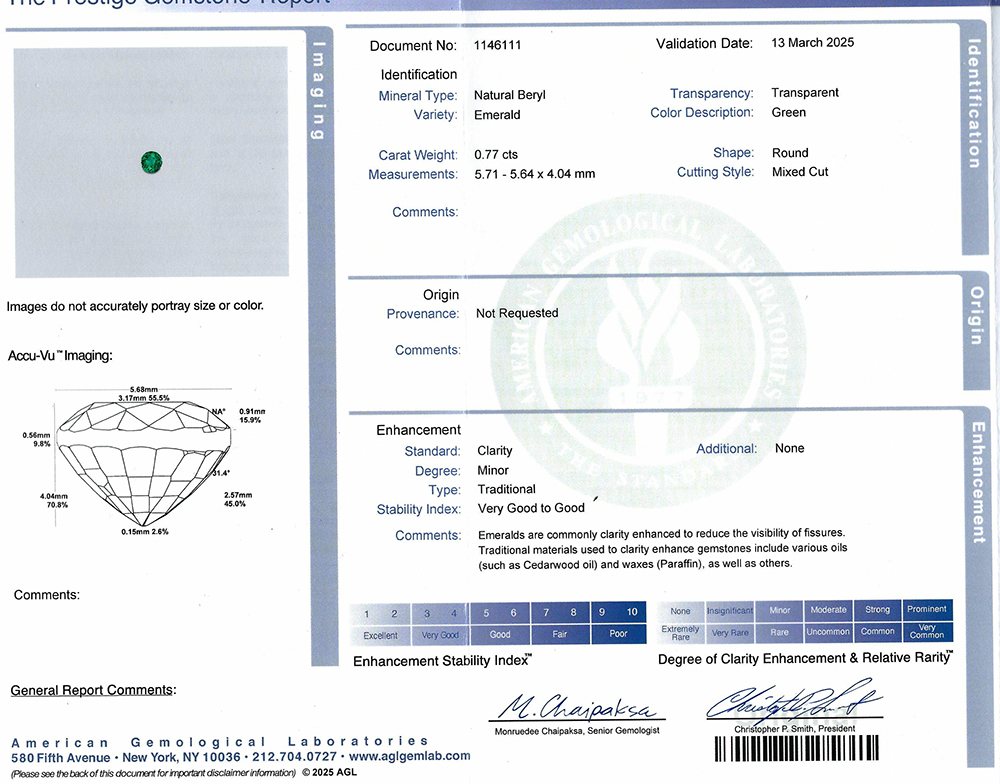Viewport: 1000px width, 784px height.
Task: Click the Prominent clarity enhancement box
Action: [x=927, y=609]
